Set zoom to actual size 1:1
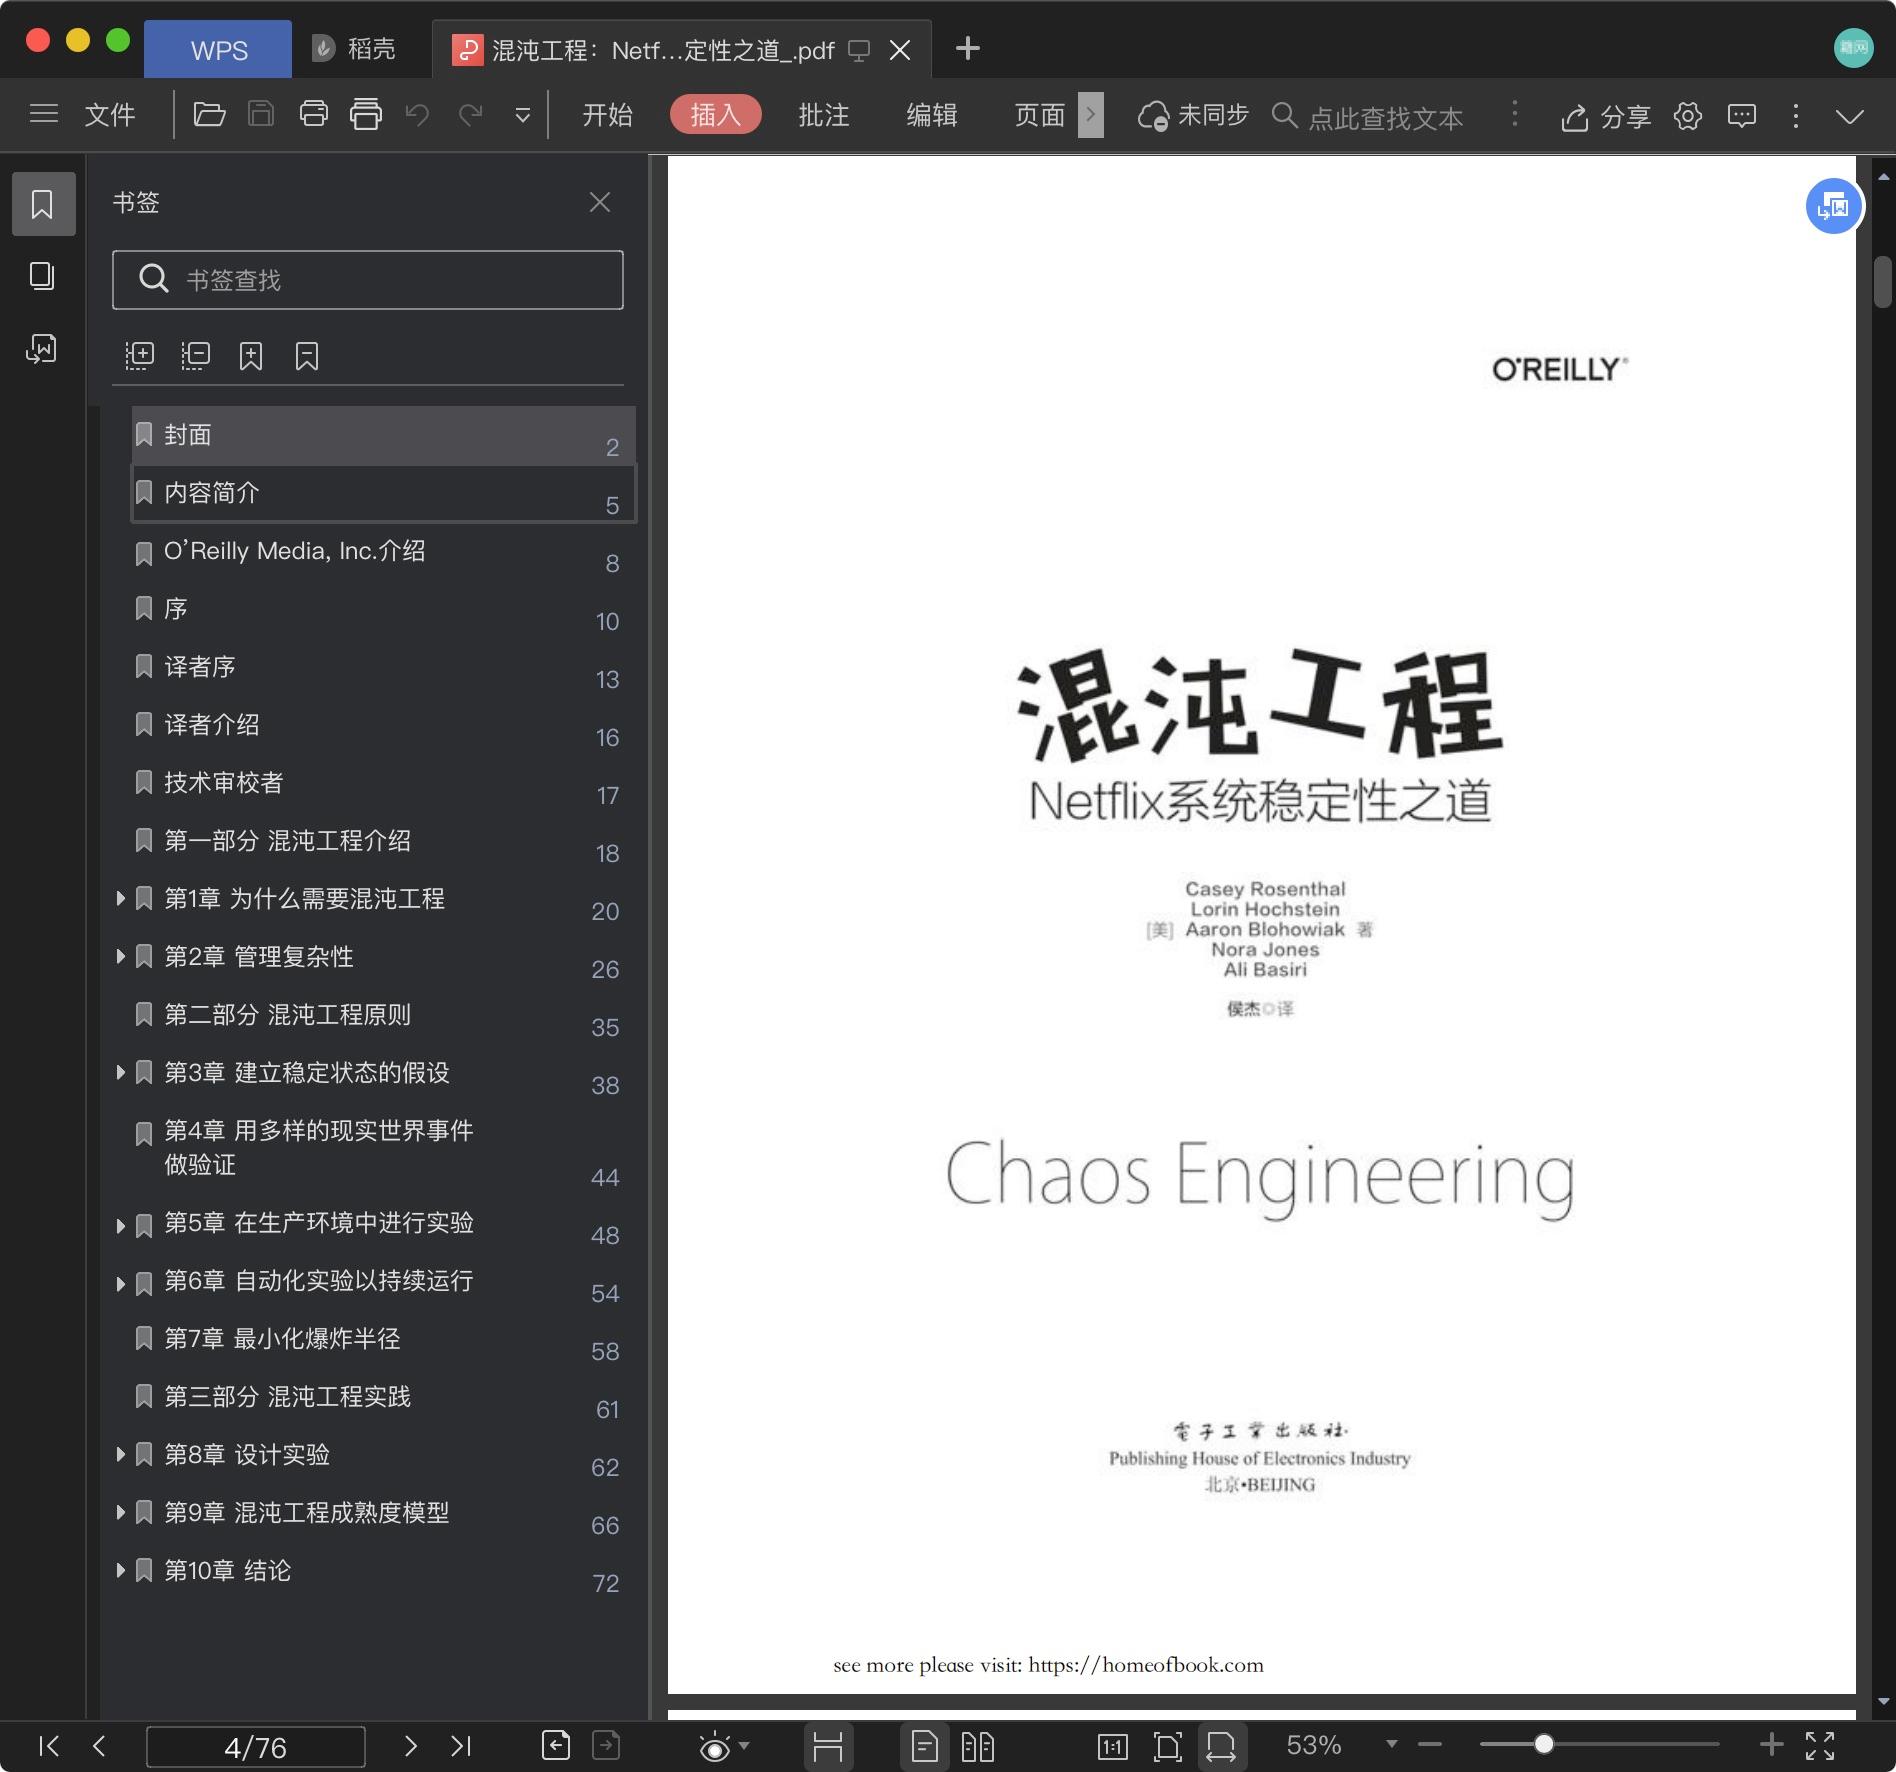This screenshot has width=1896, height=1772. pos(1112,1746)
